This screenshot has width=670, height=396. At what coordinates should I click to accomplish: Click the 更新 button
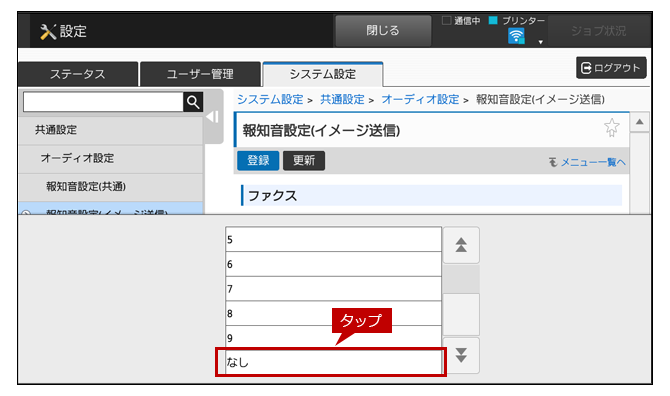coord(304,161)
